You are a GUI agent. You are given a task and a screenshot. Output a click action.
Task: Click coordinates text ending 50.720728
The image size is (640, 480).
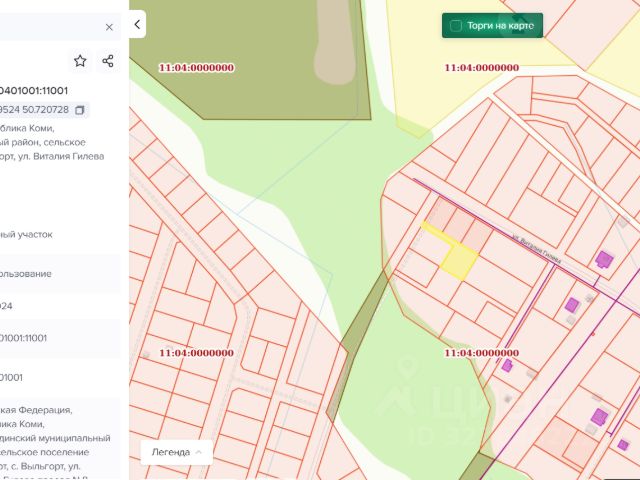point(34,110)
